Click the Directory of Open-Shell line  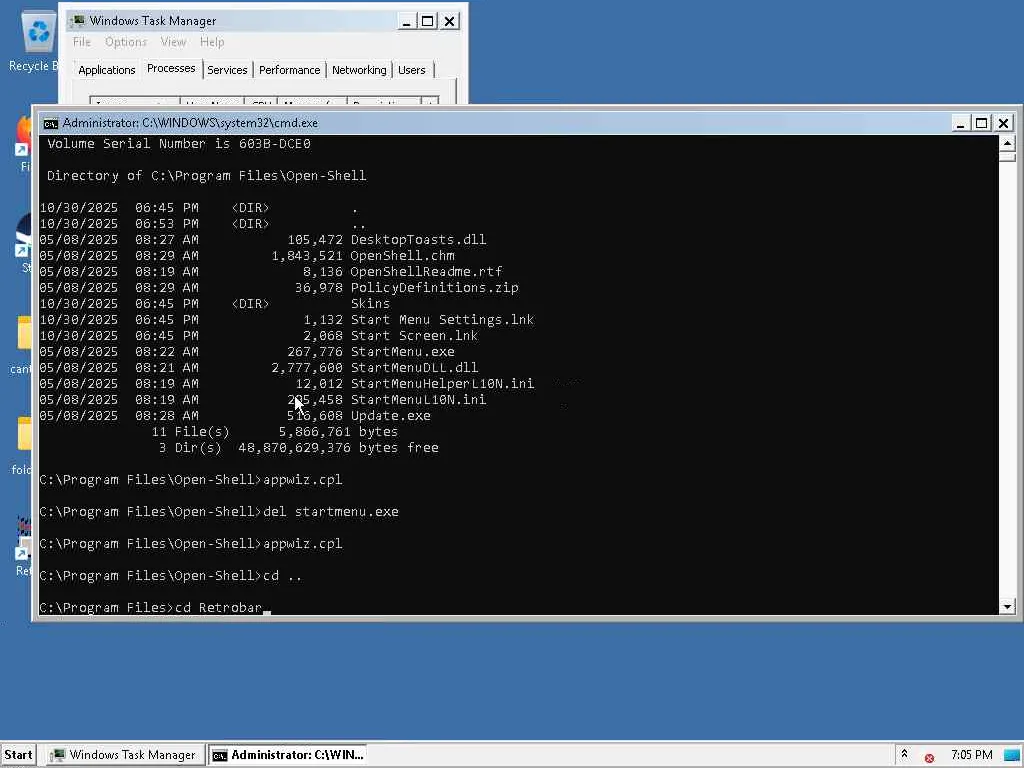[x=206, y=176]
